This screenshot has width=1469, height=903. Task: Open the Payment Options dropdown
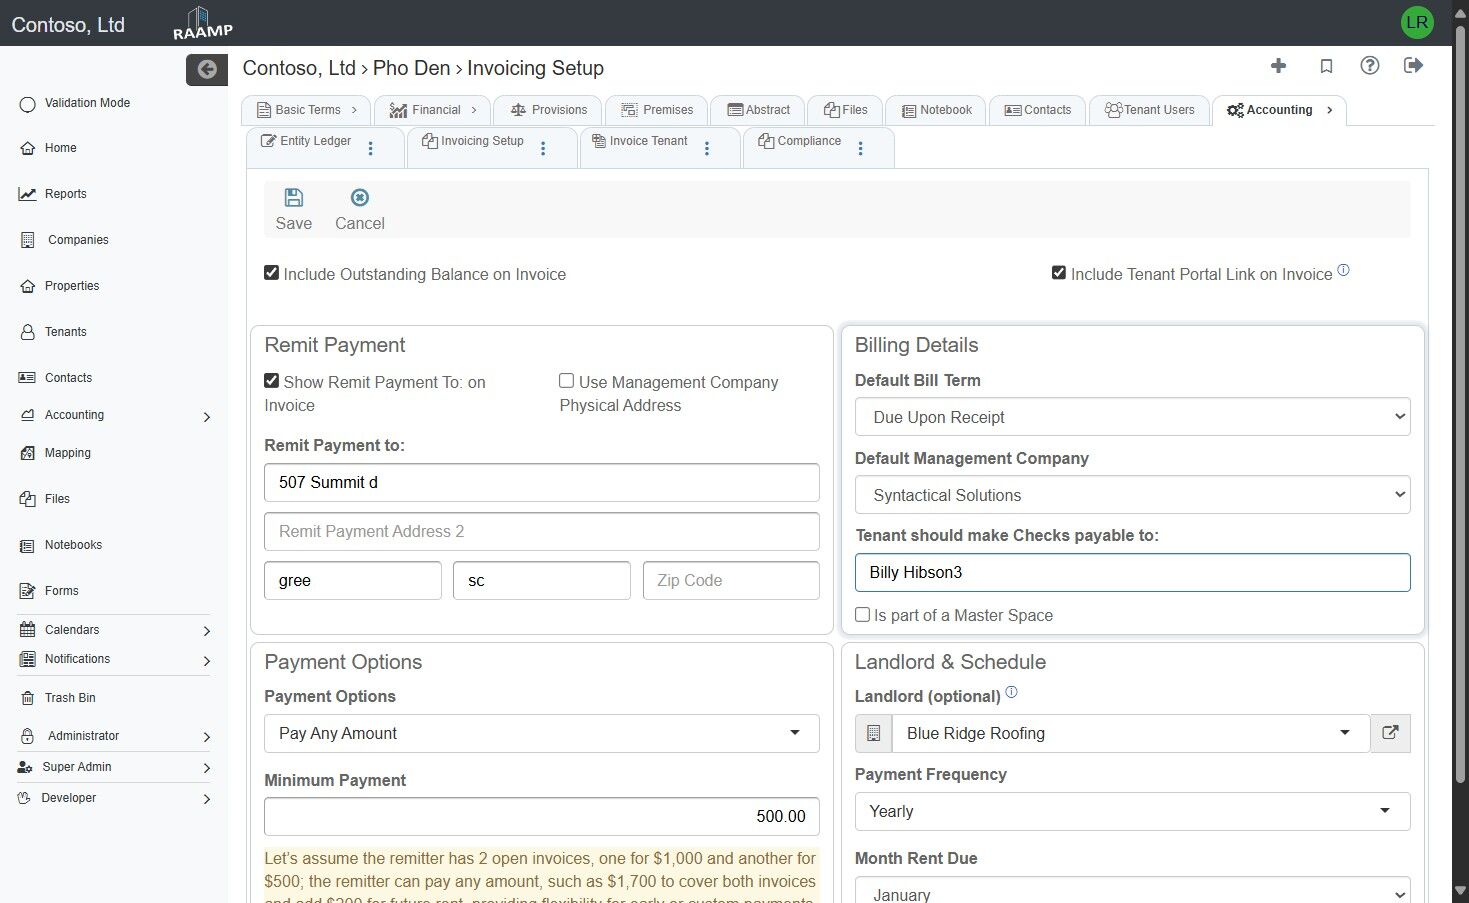click(x=541, y=733)
